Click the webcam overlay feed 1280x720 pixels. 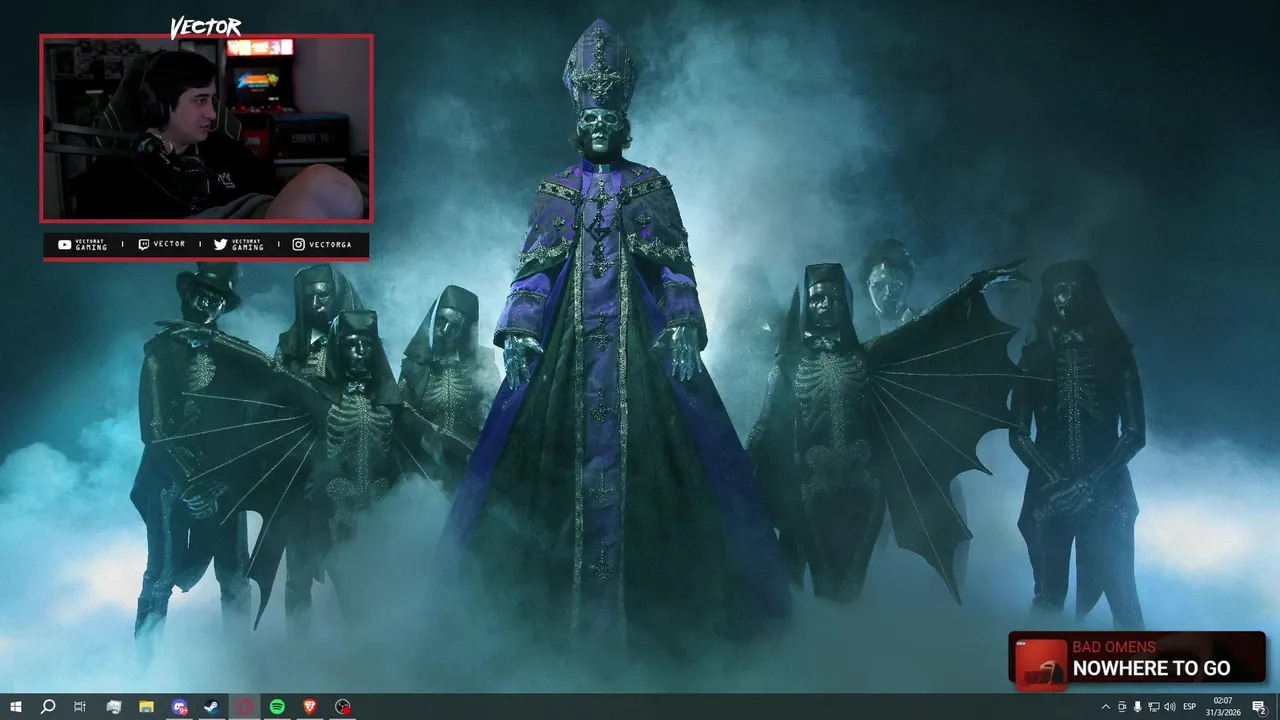pyautogui.click(x=206, y=128)
